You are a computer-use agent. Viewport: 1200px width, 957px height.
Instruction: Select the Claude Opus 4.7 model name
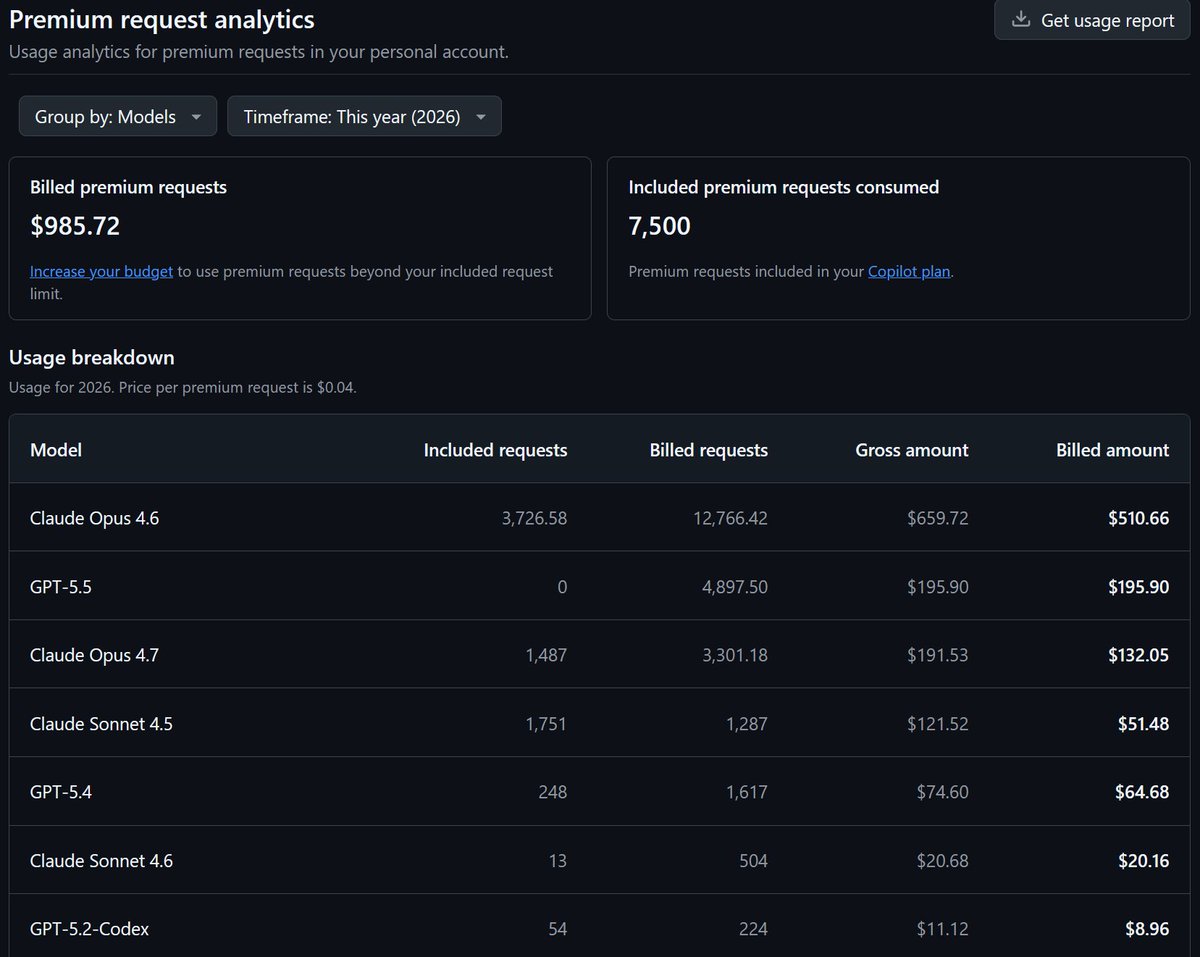pyautogui.click(x=95, y=655)
